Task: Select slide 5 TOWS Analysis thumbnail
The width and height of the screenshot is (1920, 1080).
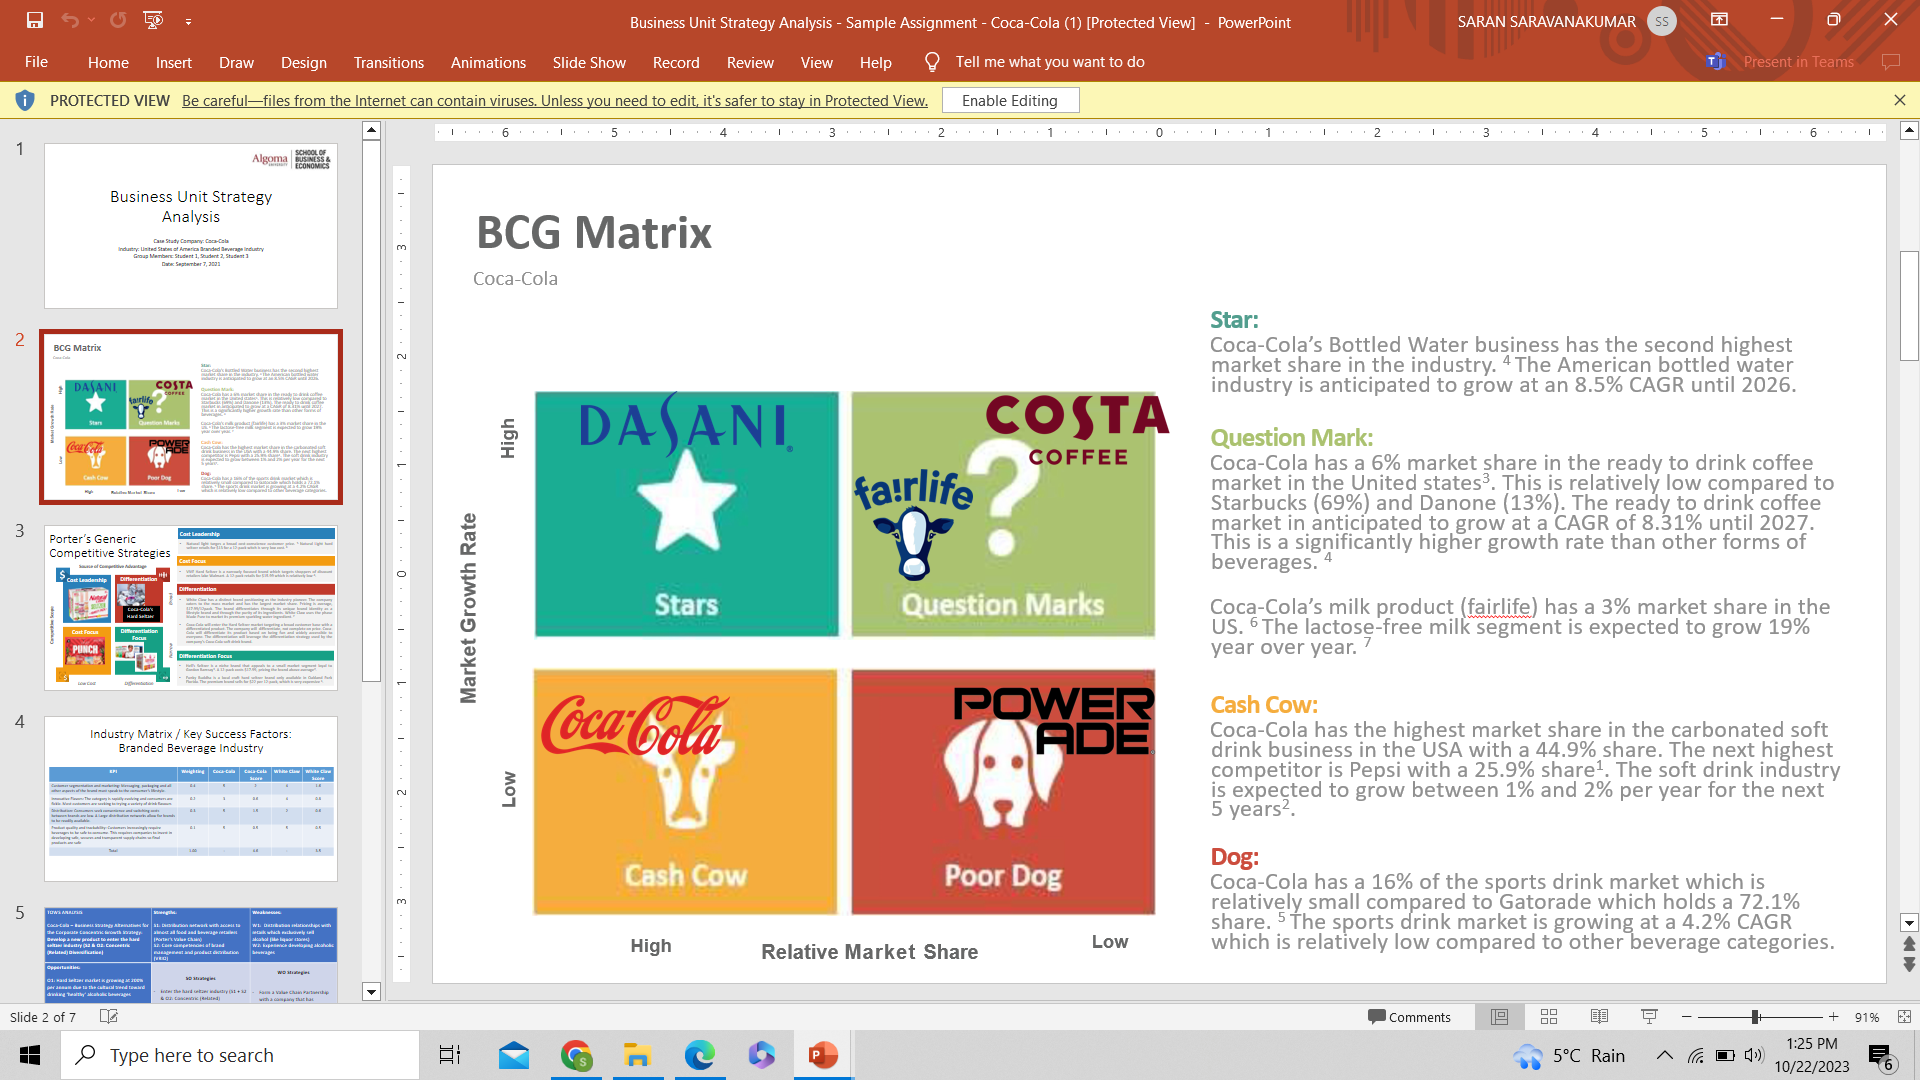Action: point(191,954)
